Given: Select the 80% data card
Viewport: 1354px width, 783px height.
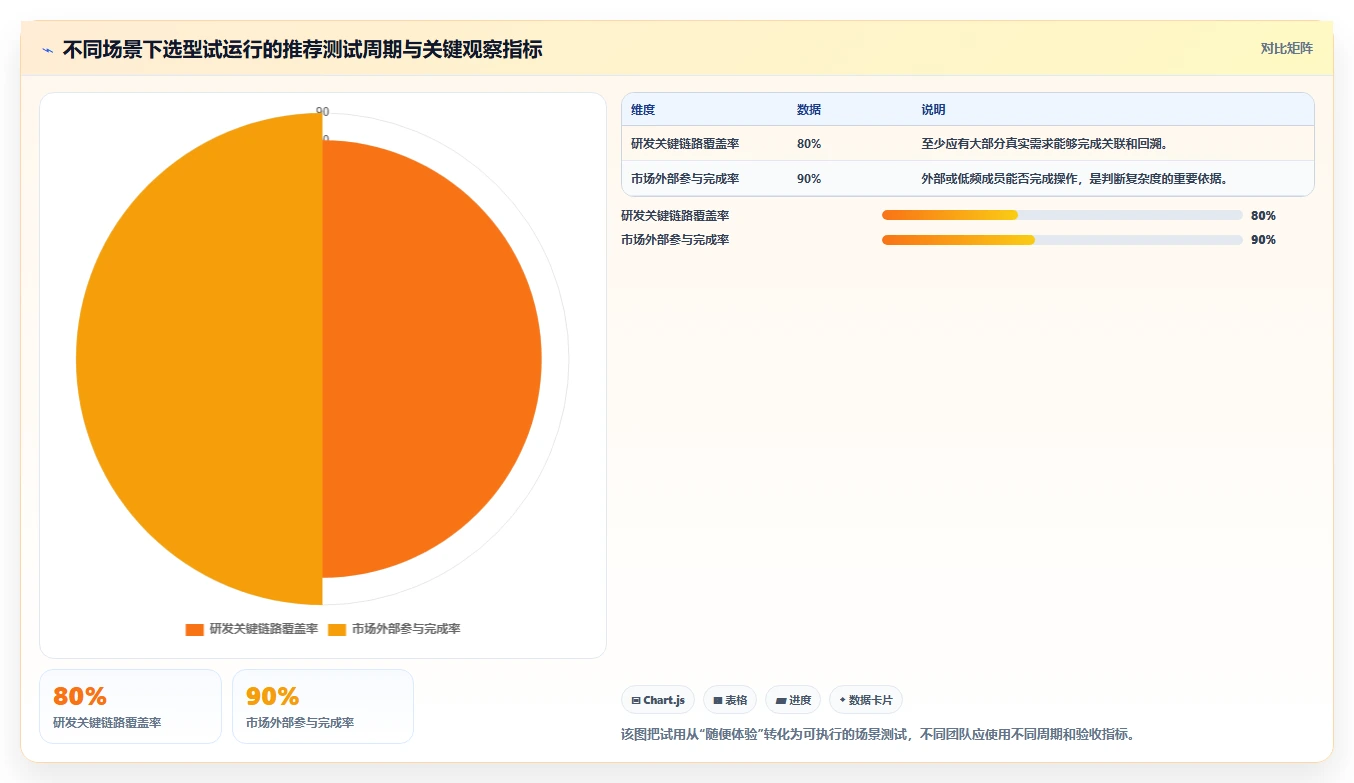Looking at the screenshot, I should point(130,706).
